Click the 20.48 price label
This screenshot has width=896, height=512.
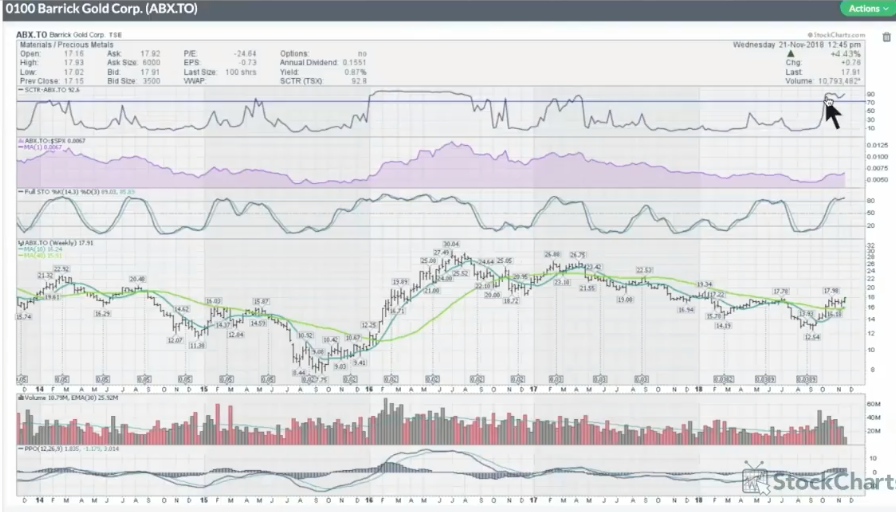point(137,279)
